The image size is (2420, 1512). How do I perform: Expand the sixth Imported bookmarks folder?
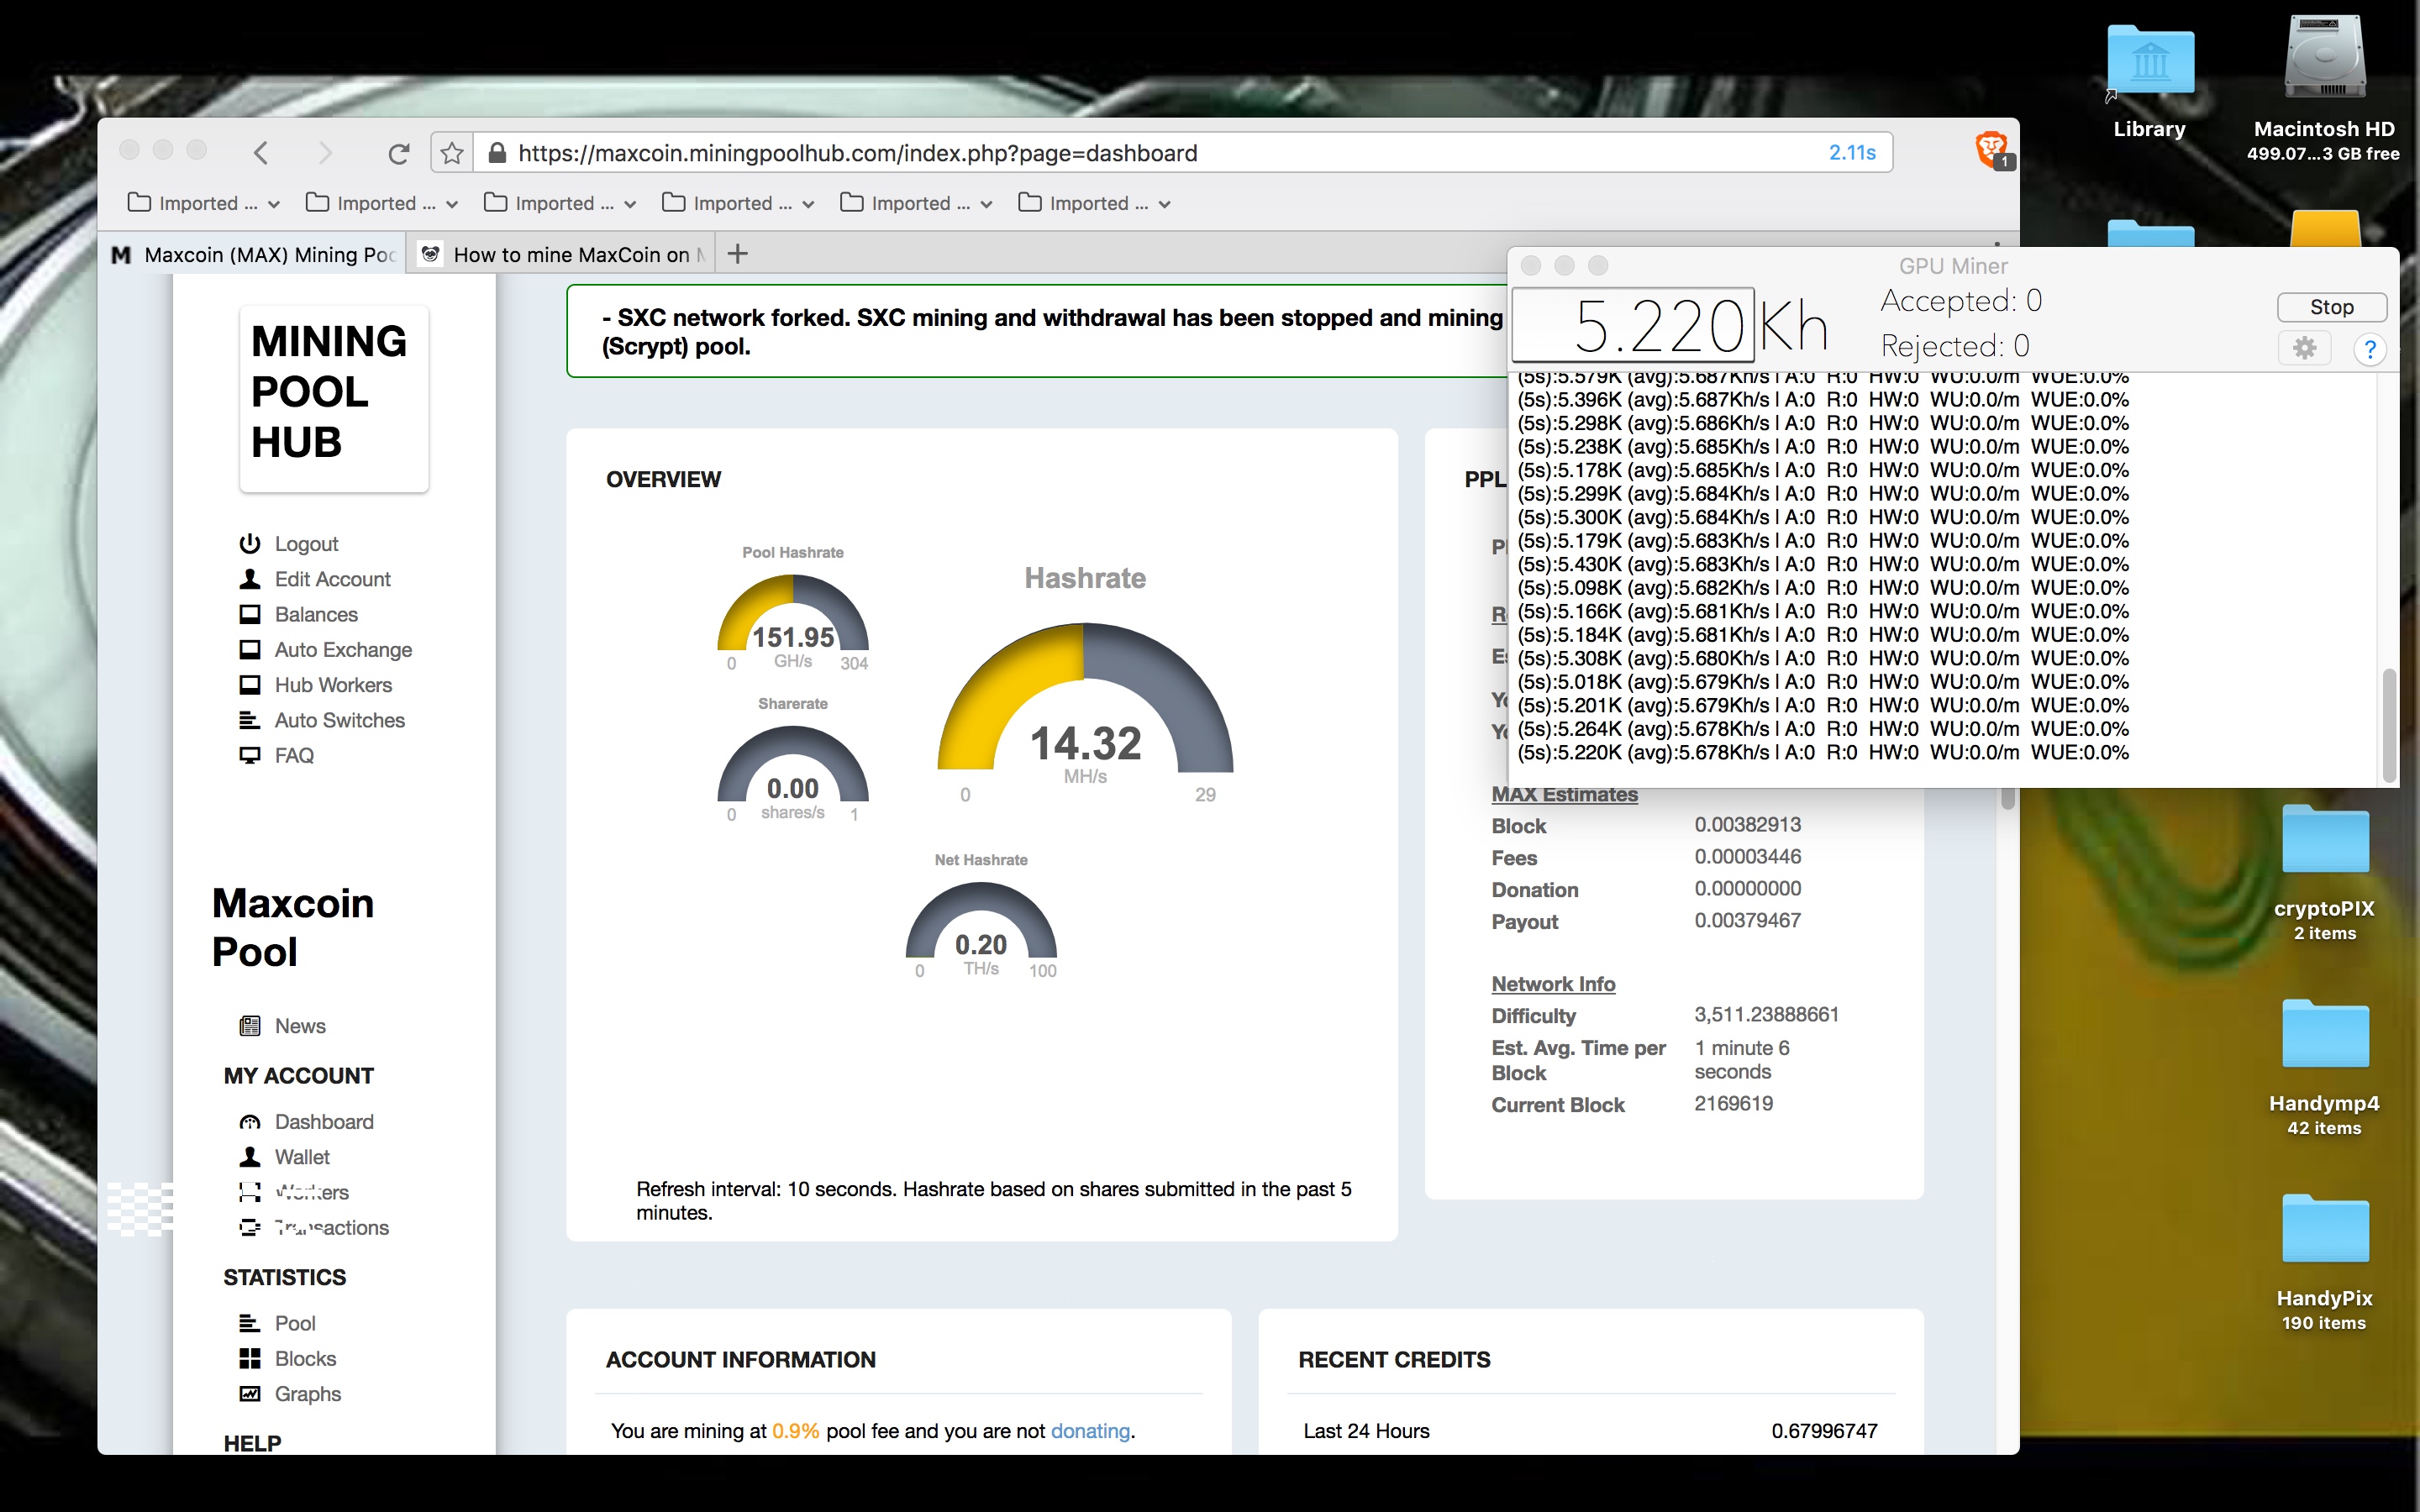(x=1094, y=203)
